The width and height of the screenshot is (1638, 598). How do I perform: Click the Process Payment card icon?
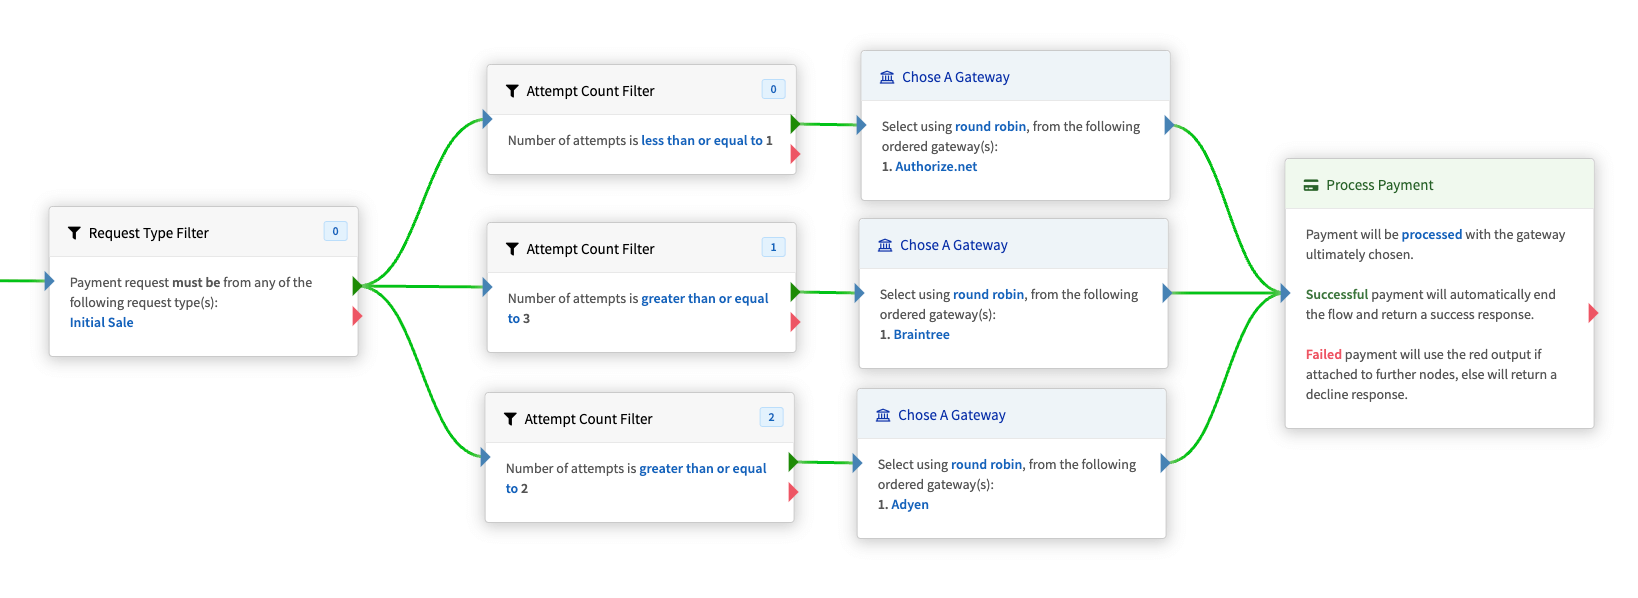click(x=1311, y=185)
